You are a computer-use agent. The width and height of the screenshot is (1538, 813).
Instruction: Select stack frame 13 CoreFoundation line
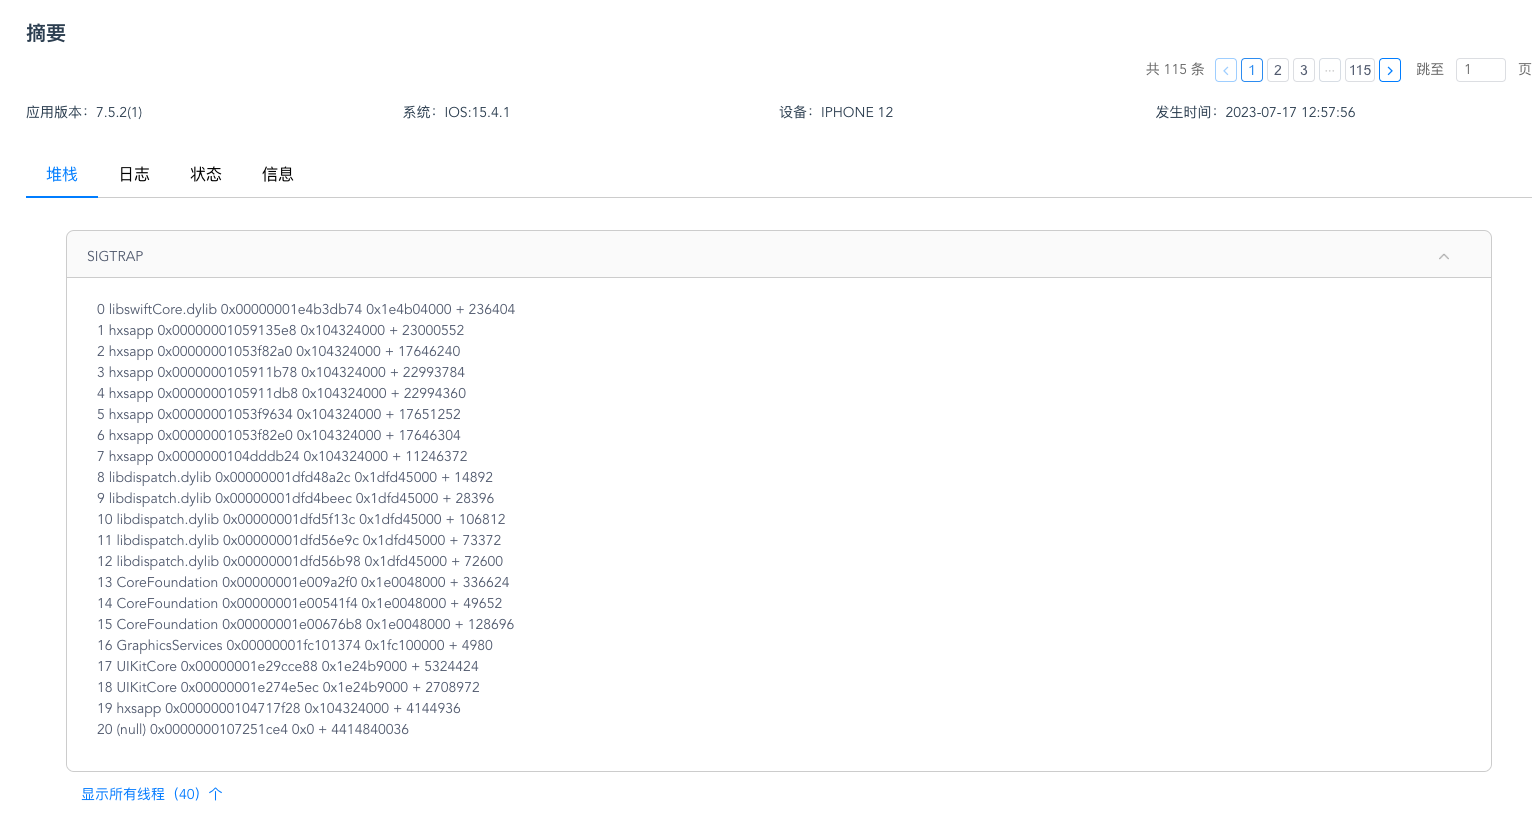tap(303, 582)
